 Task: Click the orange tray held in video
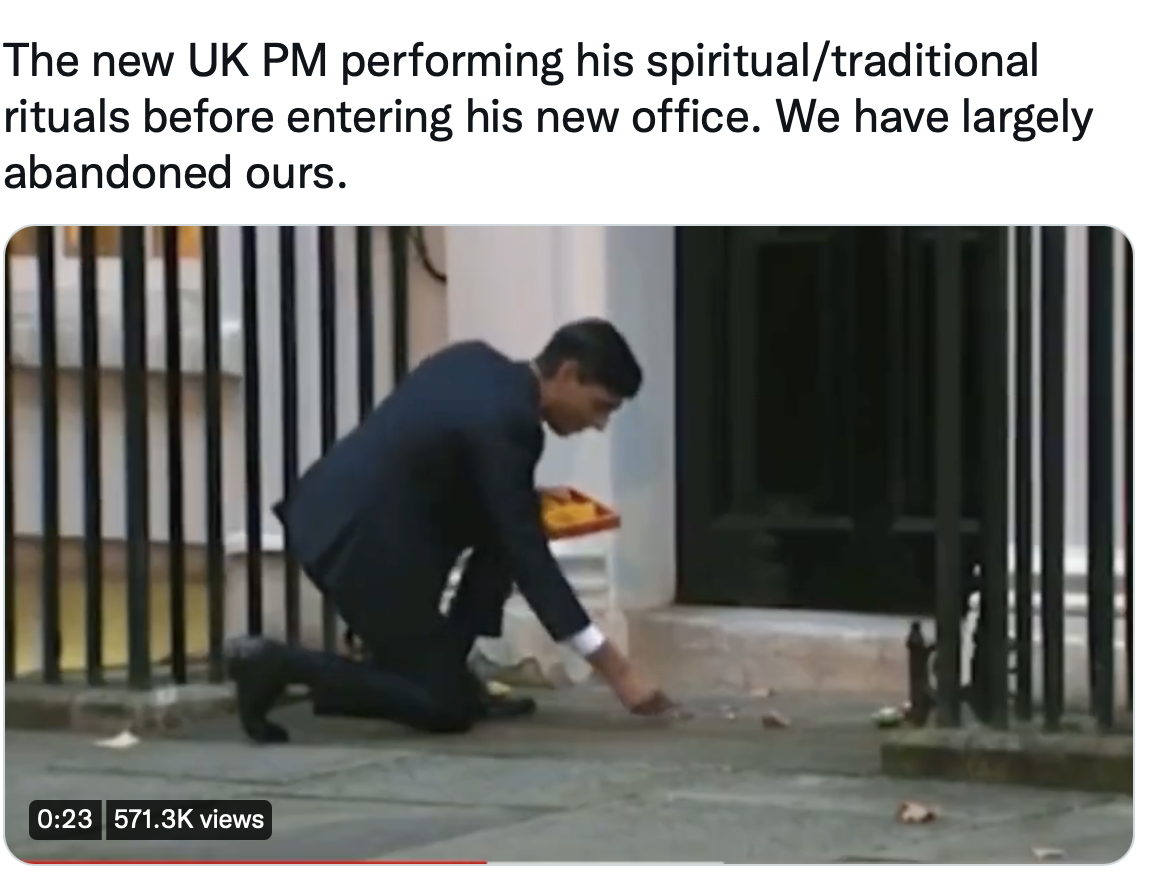tap(580, 511)
